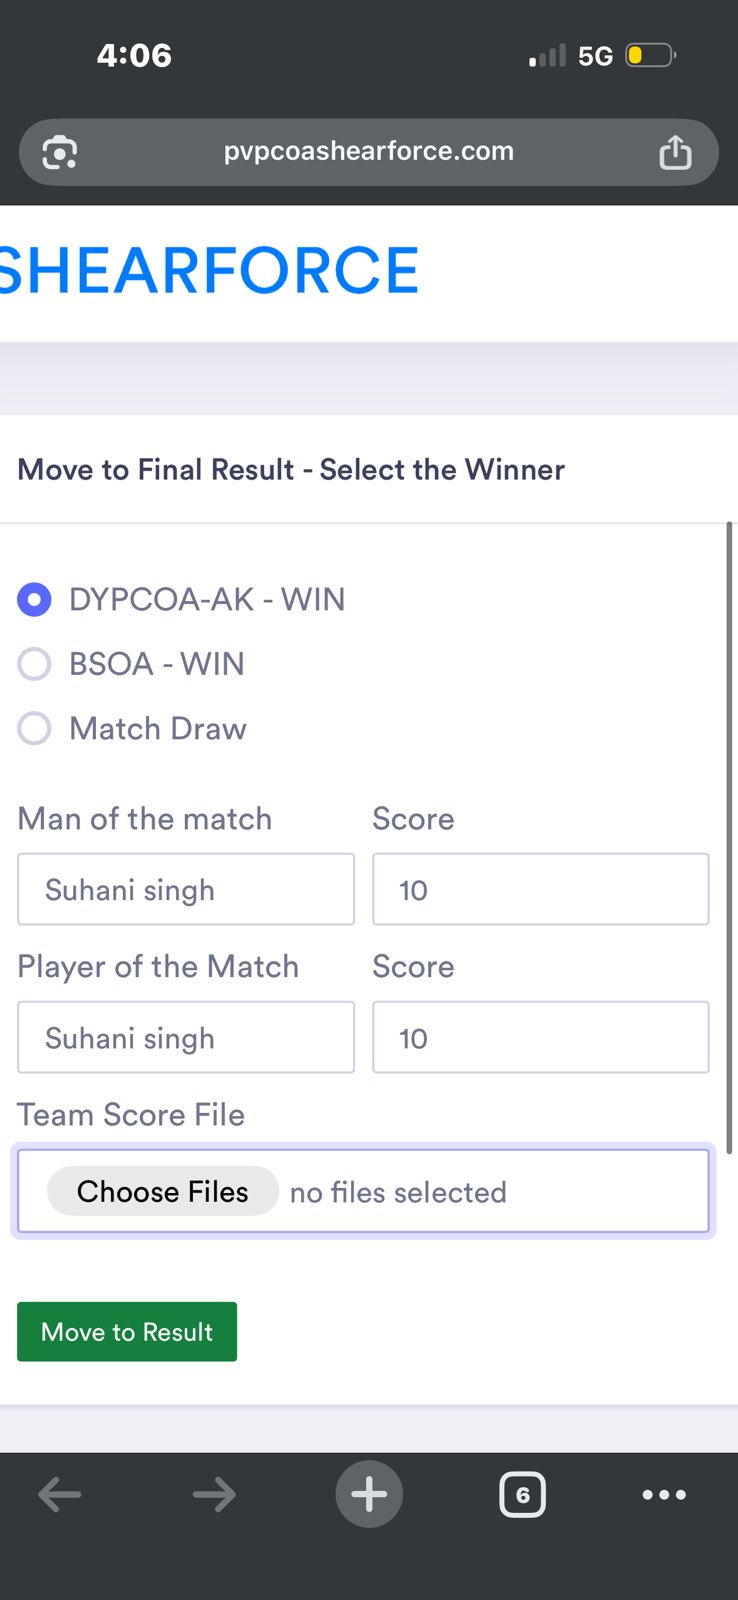
Task: Focus the Man of the match name field
Action: coord(186,889)
